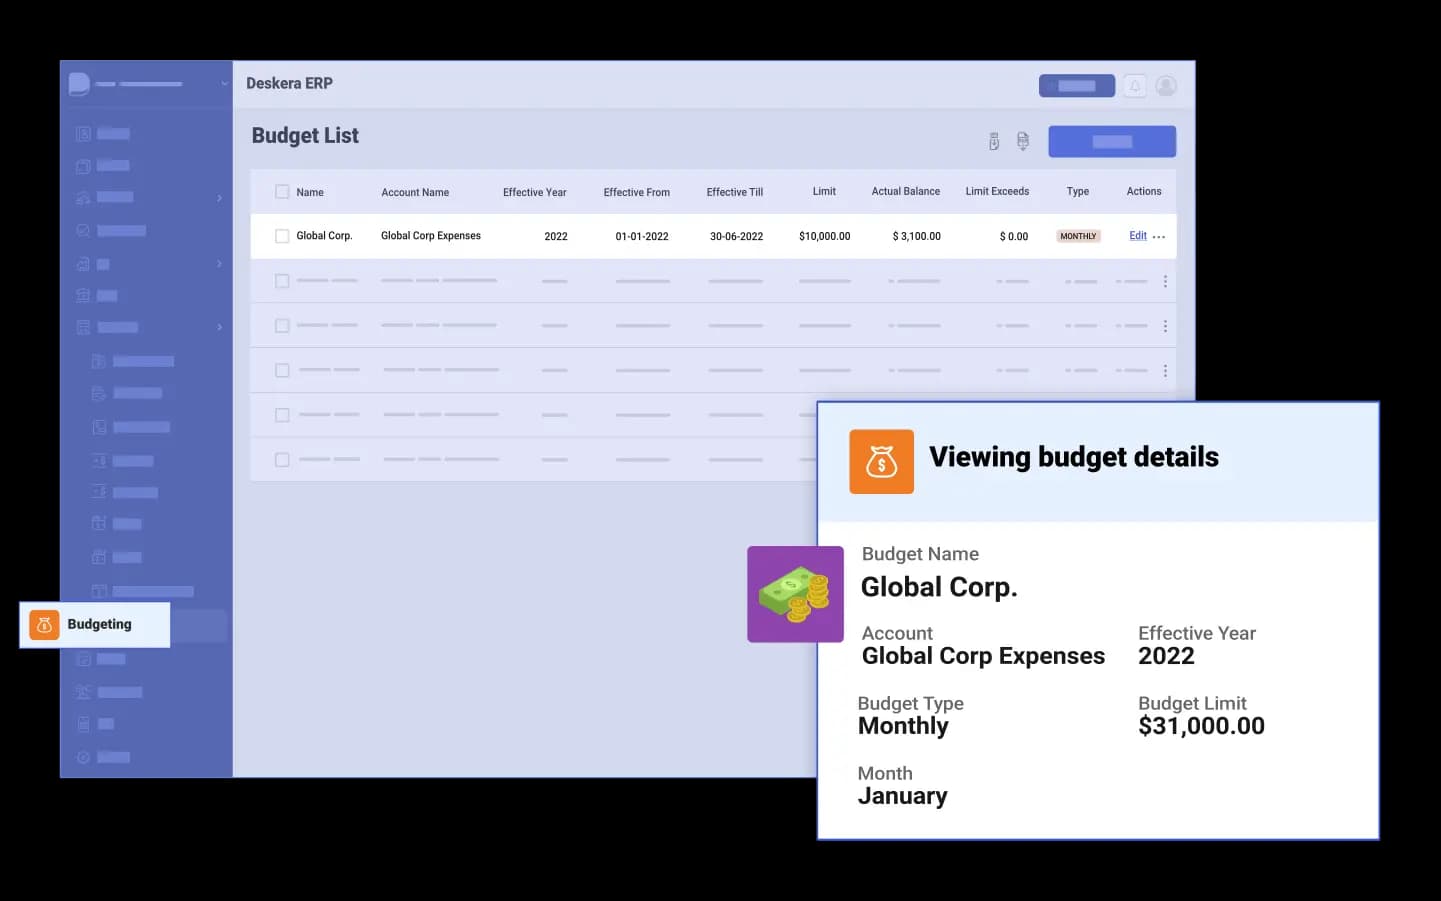Click the Deskera logo in sidebar header

tap(79, 84)
